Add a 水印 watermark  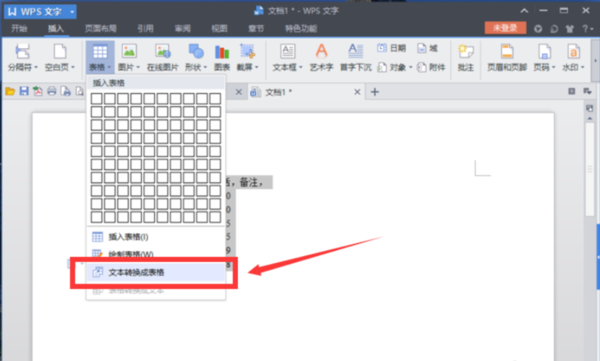[573, 57]
